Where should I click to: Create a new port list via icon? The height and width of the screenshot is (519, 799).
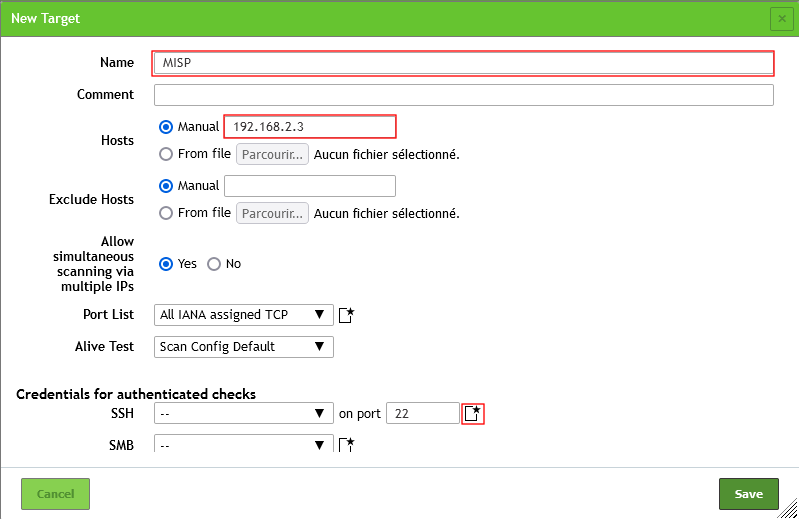pyautogui.click(x=347, y=315)
